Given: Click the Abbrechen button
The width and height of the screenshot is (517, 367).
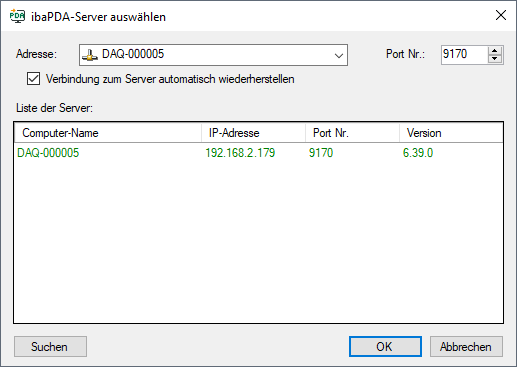Looking at the screenshot, I should click(x=466, y=347).
